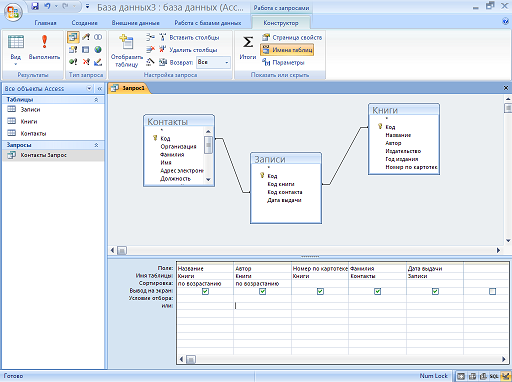Open Все объекты Access dropdown arrow

click(89, 89)
